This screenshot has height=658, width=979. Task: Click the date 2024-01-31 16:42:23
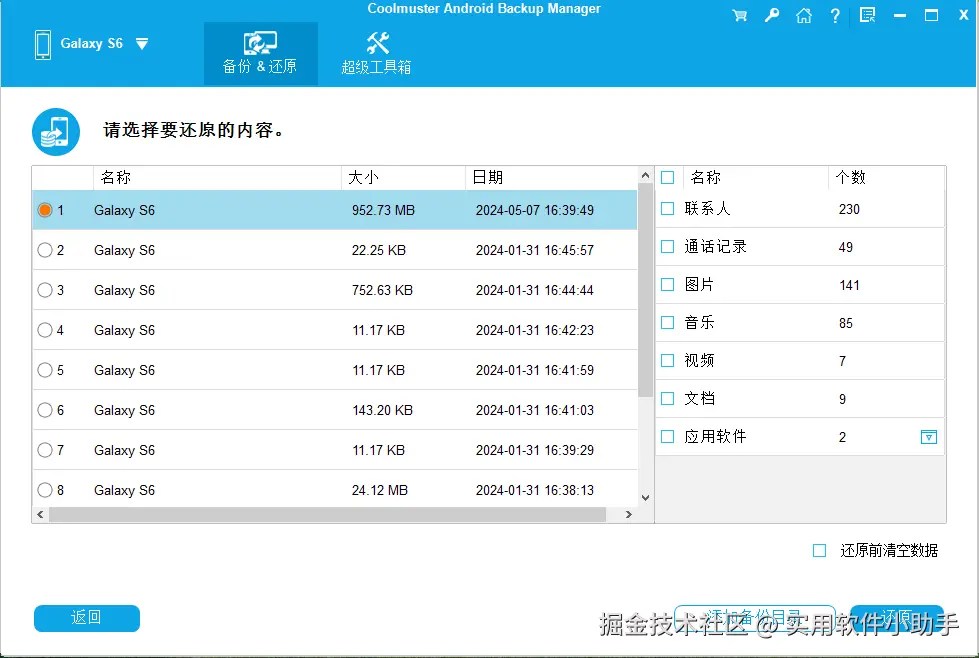tap(534, 330)
